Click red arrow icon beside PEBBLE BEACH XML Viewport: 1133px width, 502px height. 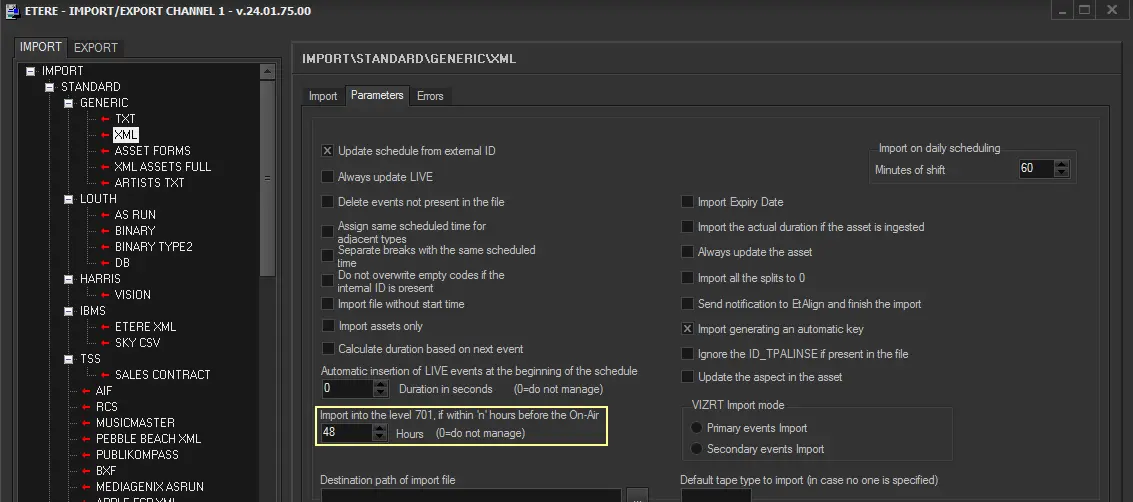[x=86, y=439]
